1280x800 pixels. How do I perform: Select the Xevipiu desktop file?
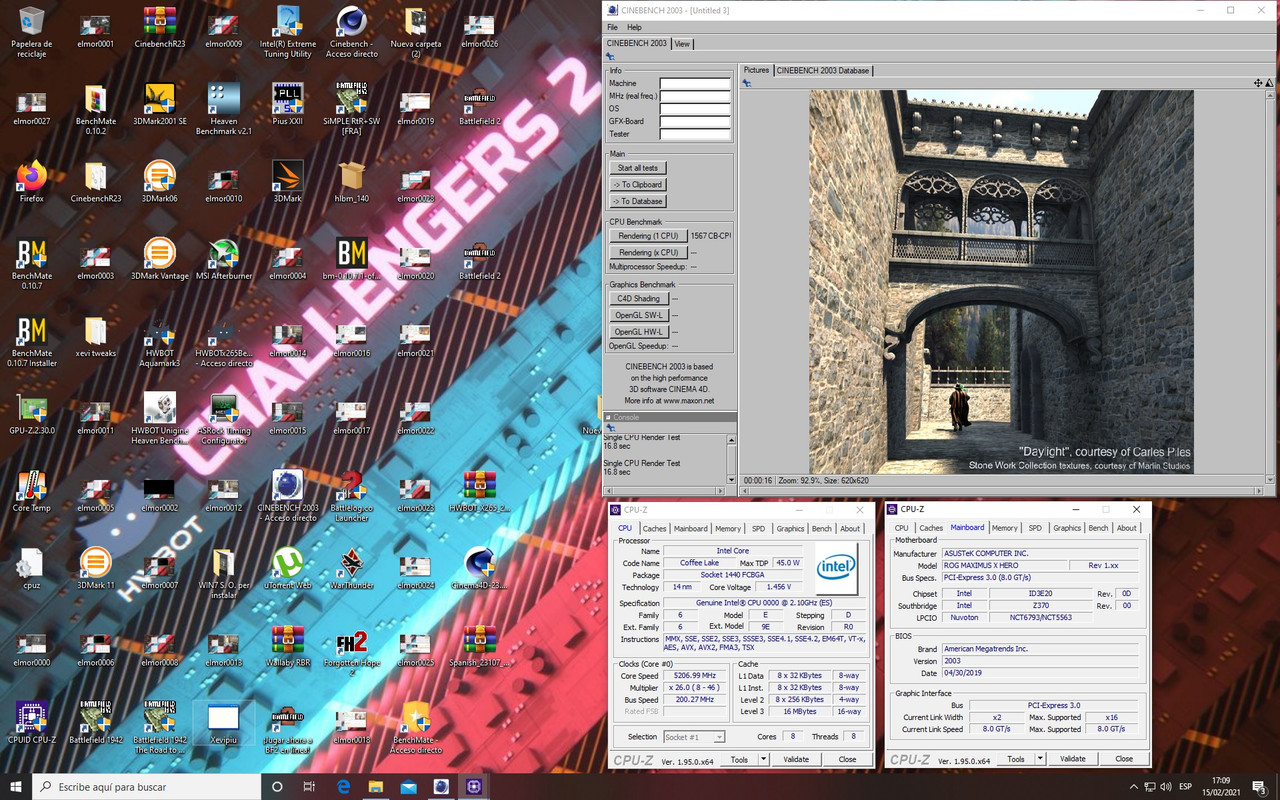click(223, 724)
